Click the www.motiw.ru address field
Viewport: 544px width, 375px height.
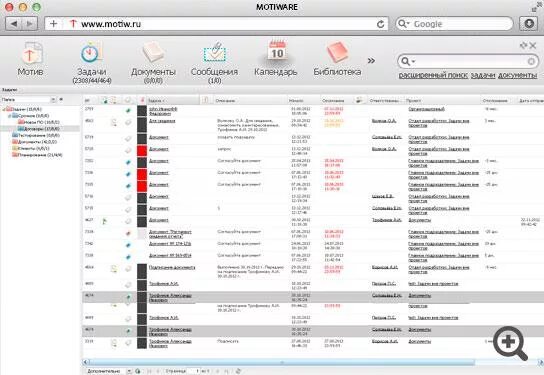217,24
